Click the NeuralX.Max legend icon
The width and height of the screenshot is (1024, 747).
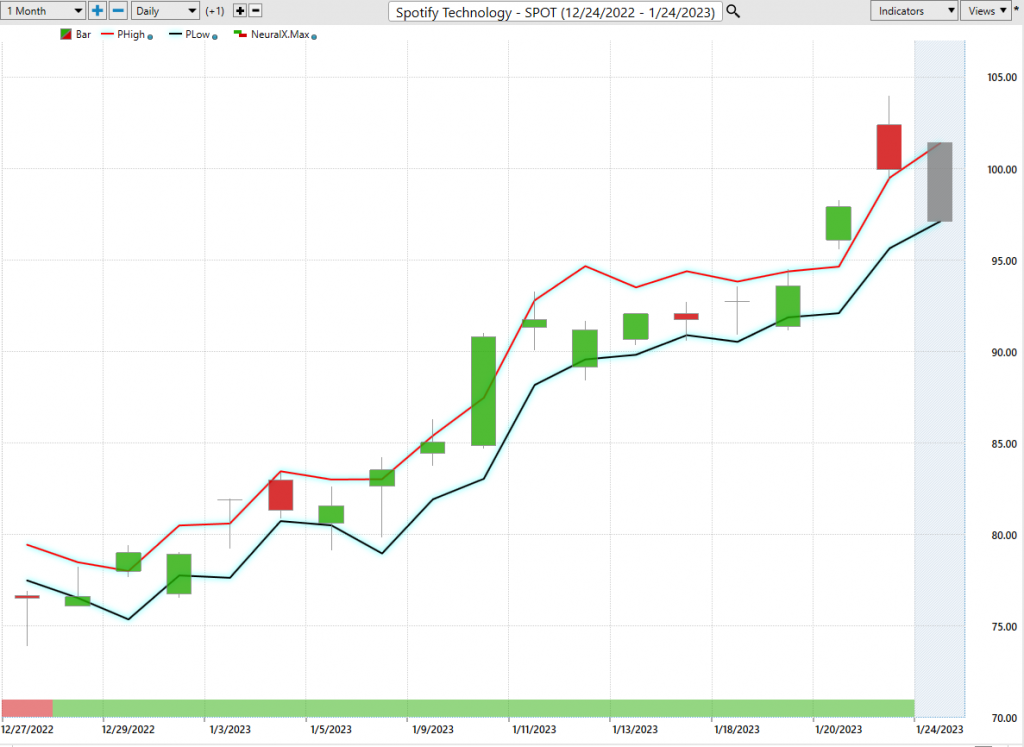coord(240,34)
